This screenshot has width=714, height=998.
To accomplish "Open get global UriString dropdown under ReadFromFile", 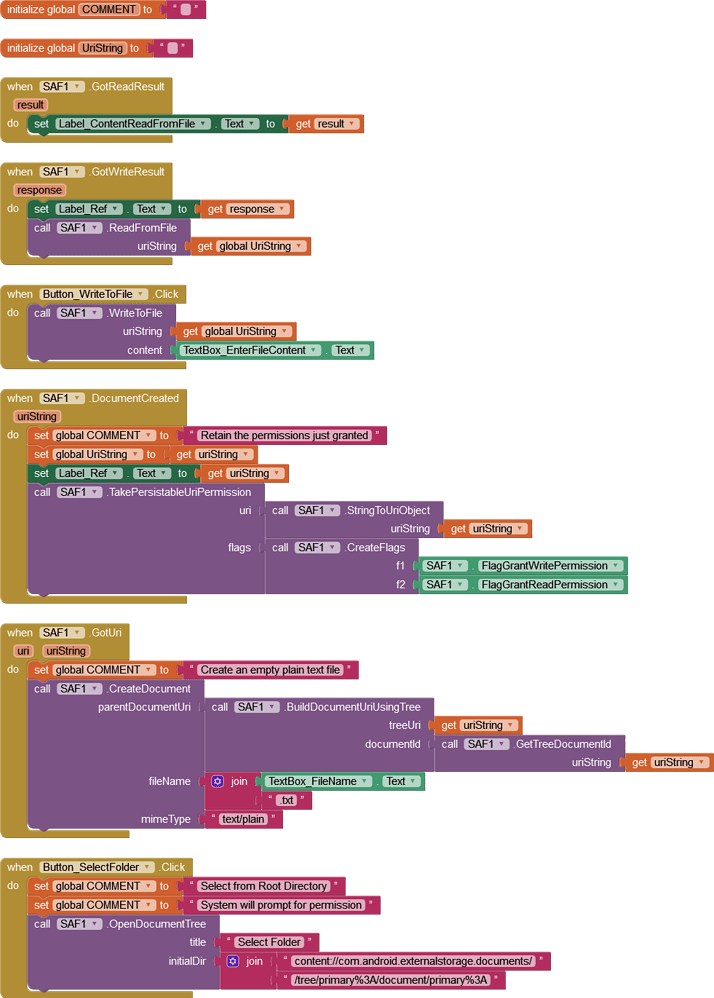I will click(x=262, y=246).
